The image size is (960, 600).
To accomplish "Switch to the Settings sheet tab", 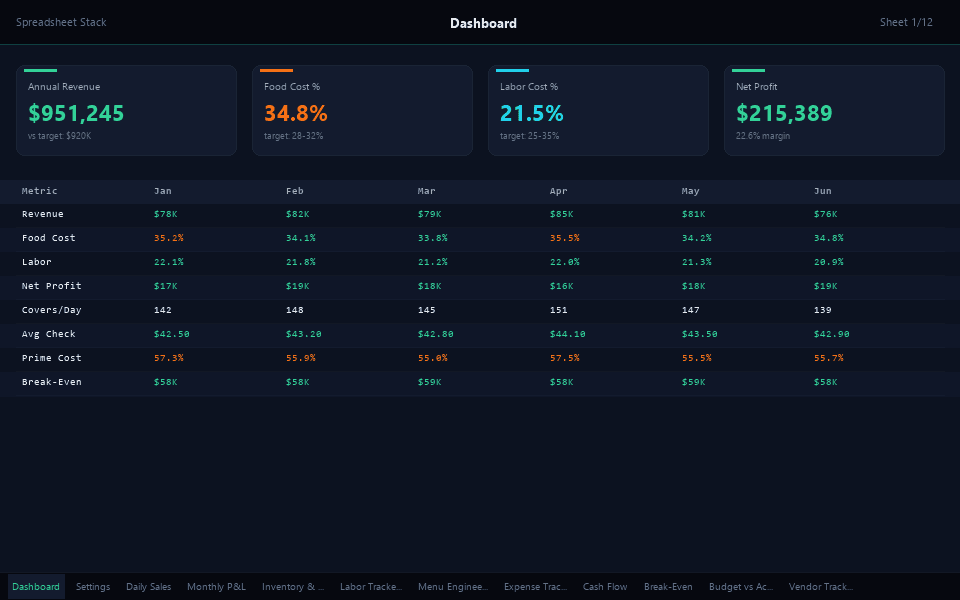I will point(92,587).
